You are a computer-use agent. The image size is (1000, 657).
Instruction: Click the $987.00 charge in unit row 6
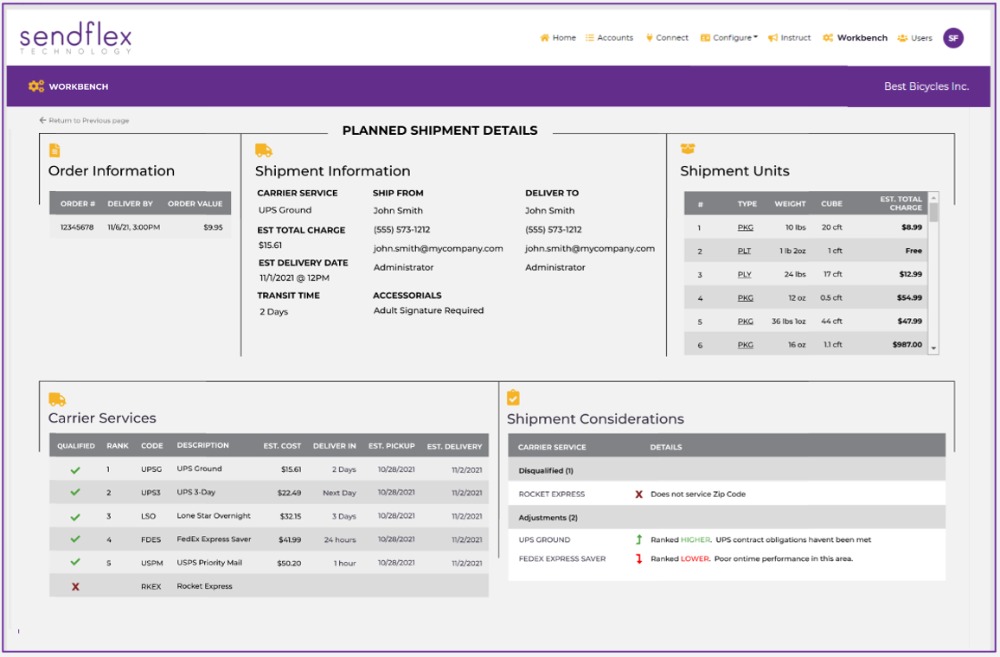click(907, 344)
